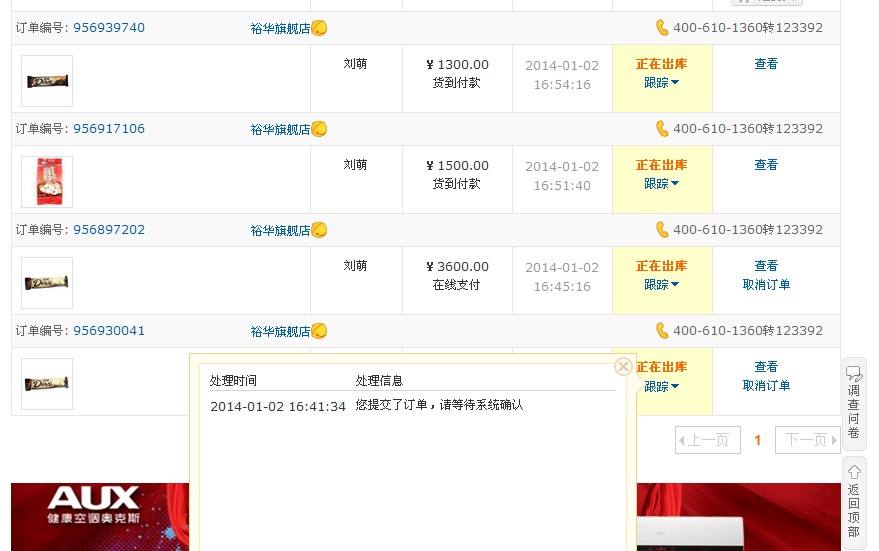This screenshot has width=879, height=551.
Task: Expand 跟踪 dropdown for ¥1500.00 order
Action: (x=661, y=183)
